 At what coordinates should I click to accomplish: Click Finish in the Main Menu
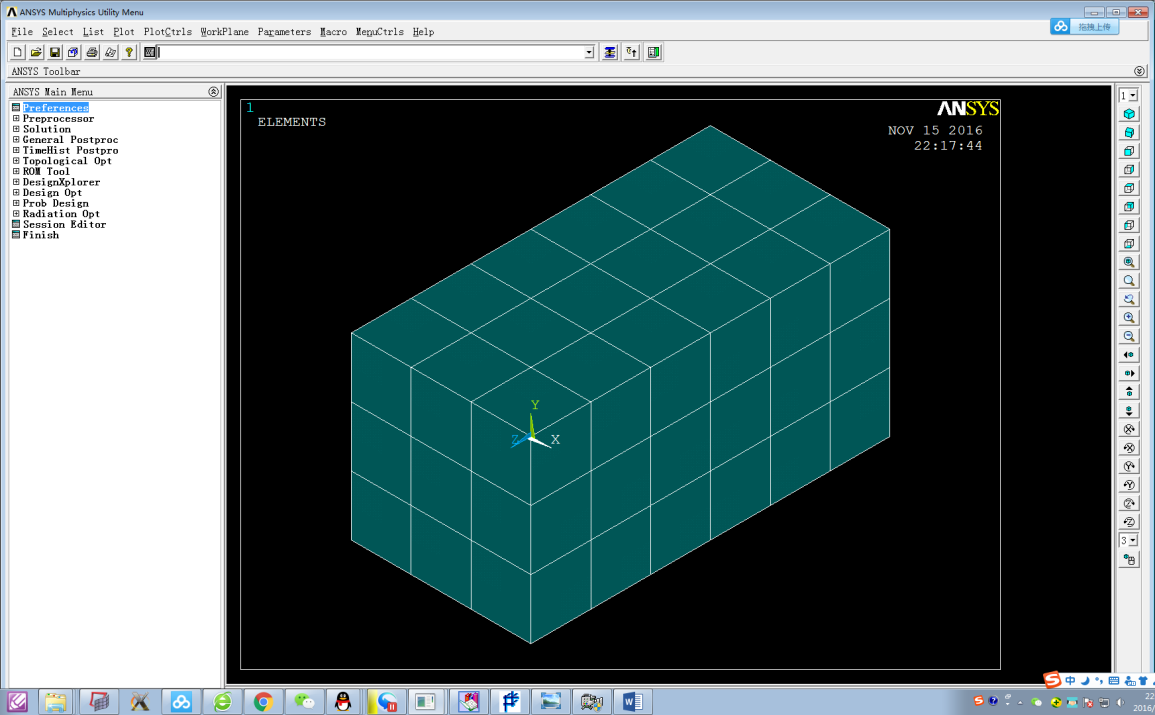(x=41, y=235)
